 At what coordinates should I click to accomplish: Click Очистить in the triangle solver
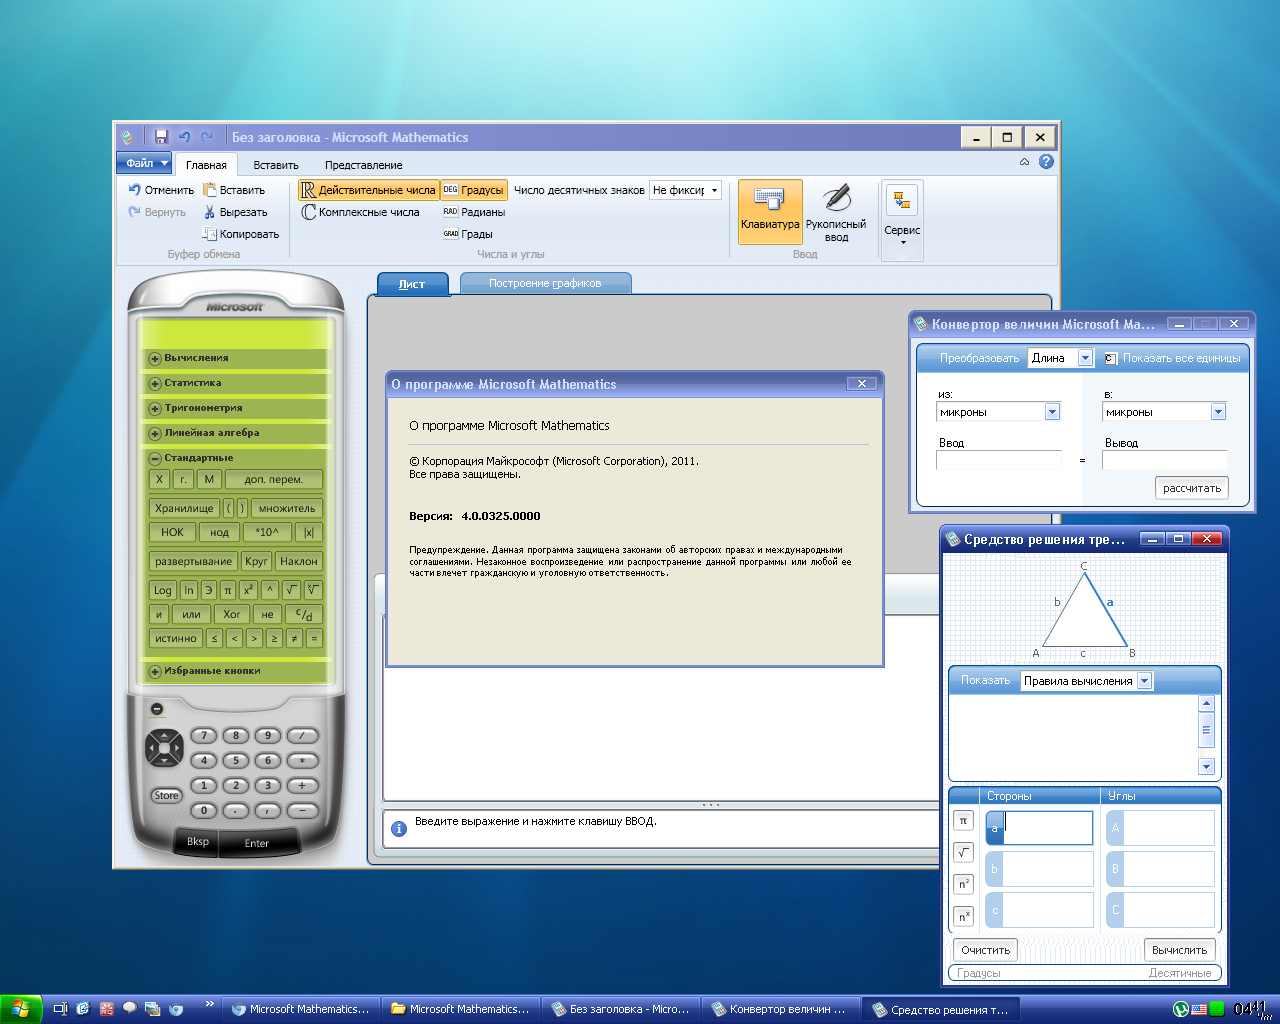click(986, 950)
